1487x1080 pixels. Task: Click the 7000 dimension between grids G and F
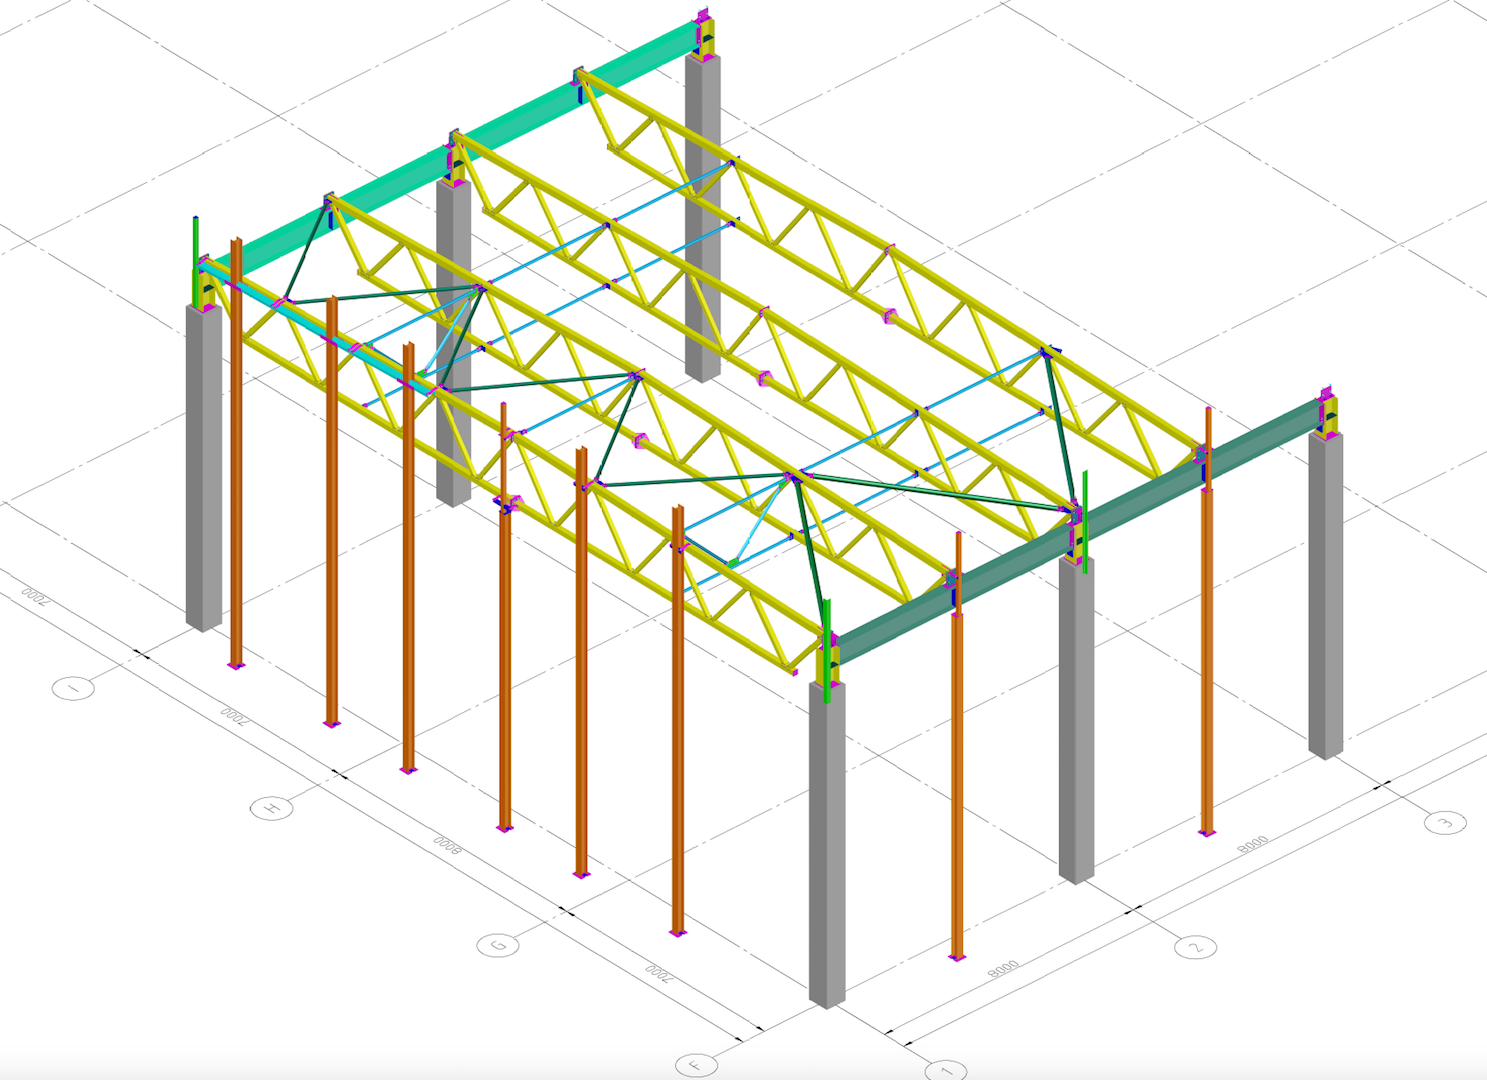click(658, 972)
